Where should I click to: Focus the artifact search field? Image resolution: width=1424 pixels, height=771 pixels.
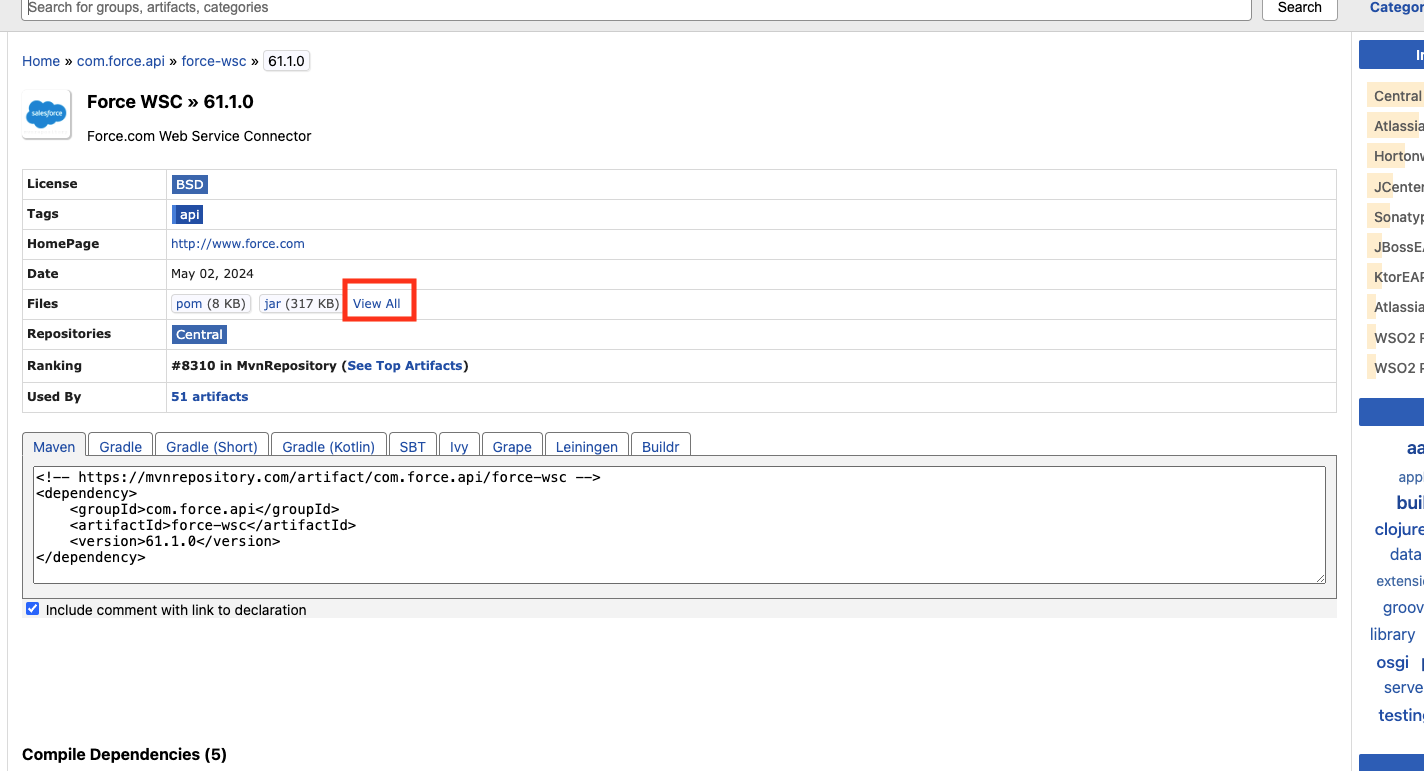click(637, 8)
